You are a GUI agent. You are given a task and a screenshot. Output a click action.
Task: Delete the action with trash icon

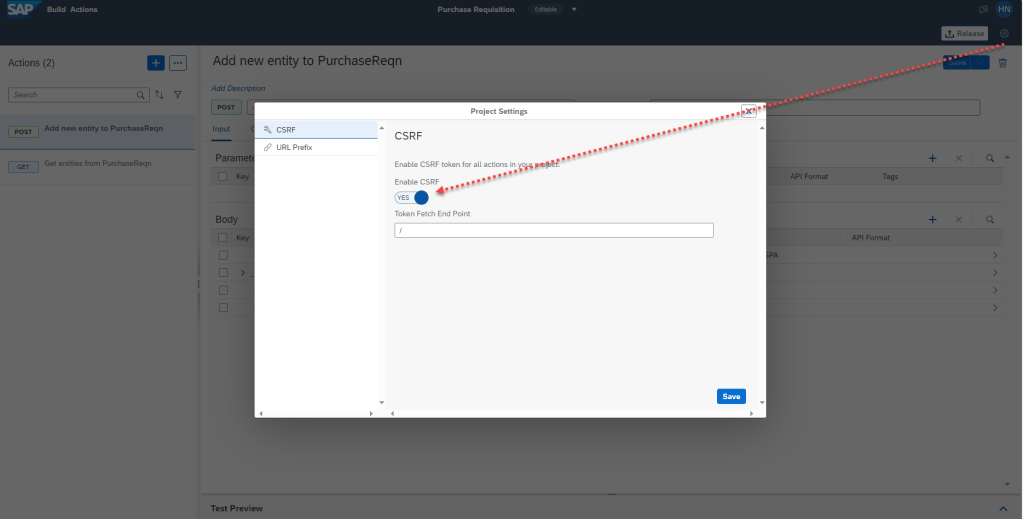(x=1003, y=63)
